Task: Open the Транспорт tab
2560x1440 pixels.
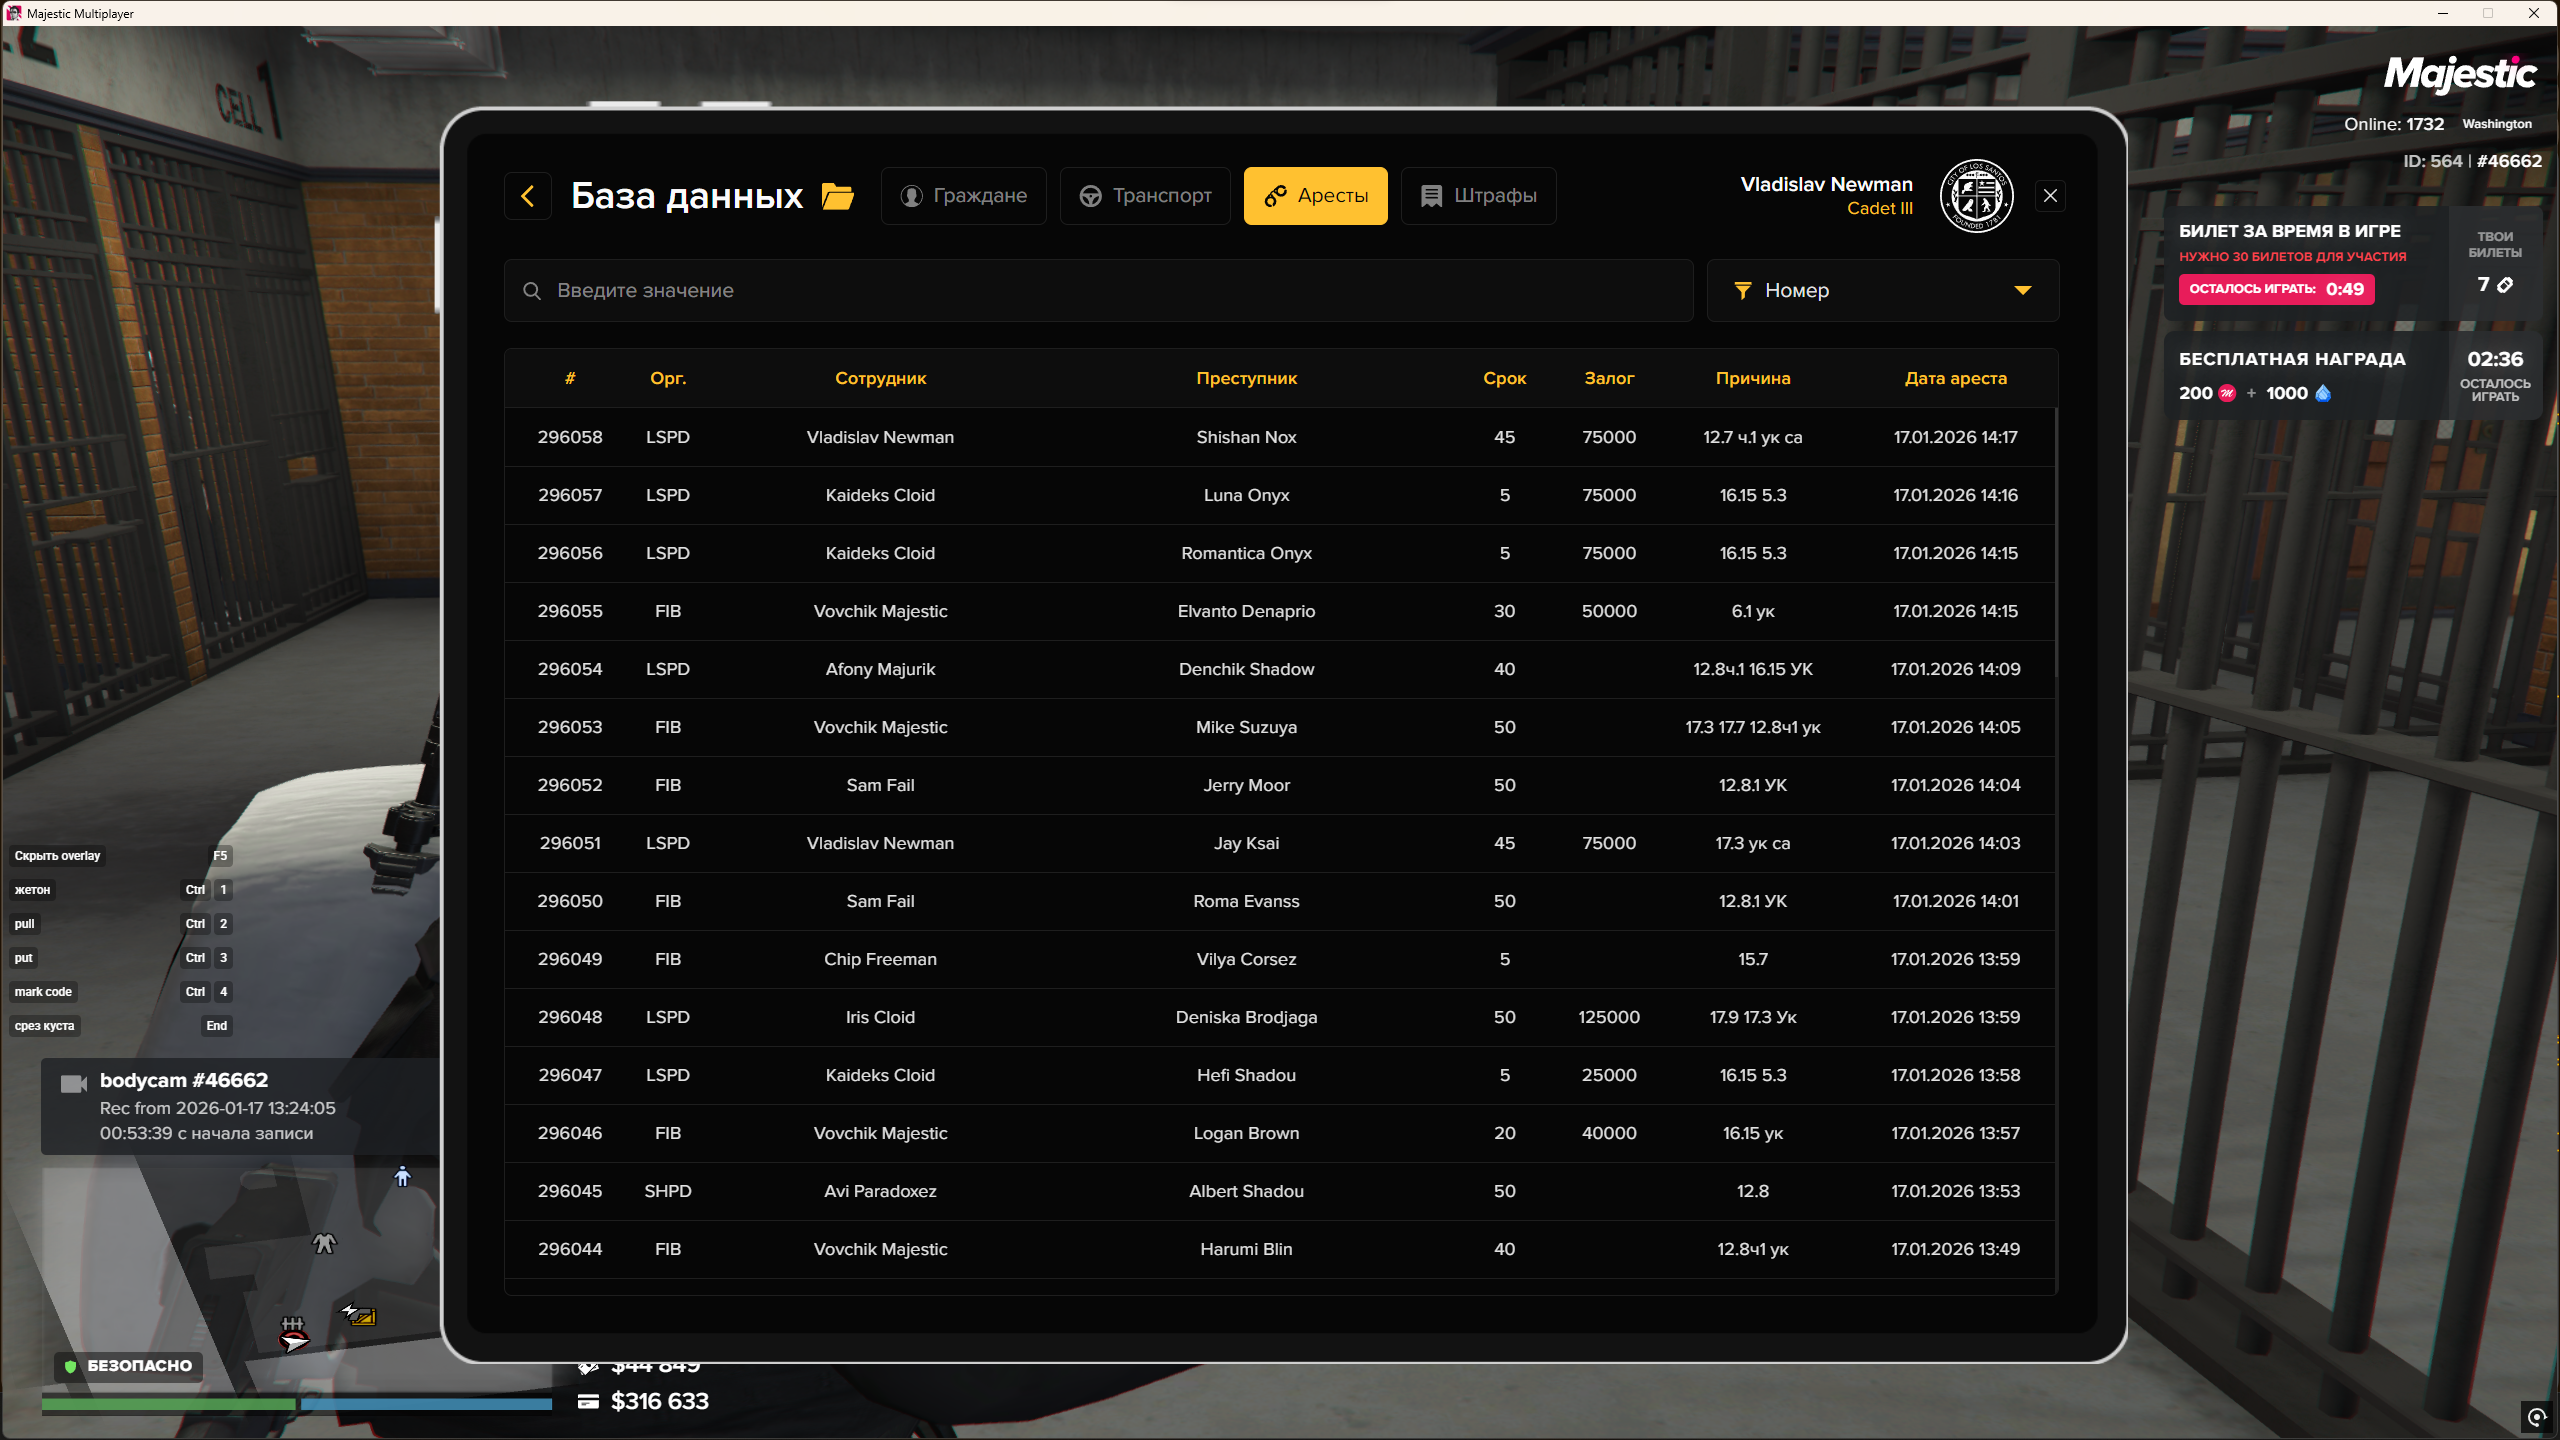Action: 1145,196
